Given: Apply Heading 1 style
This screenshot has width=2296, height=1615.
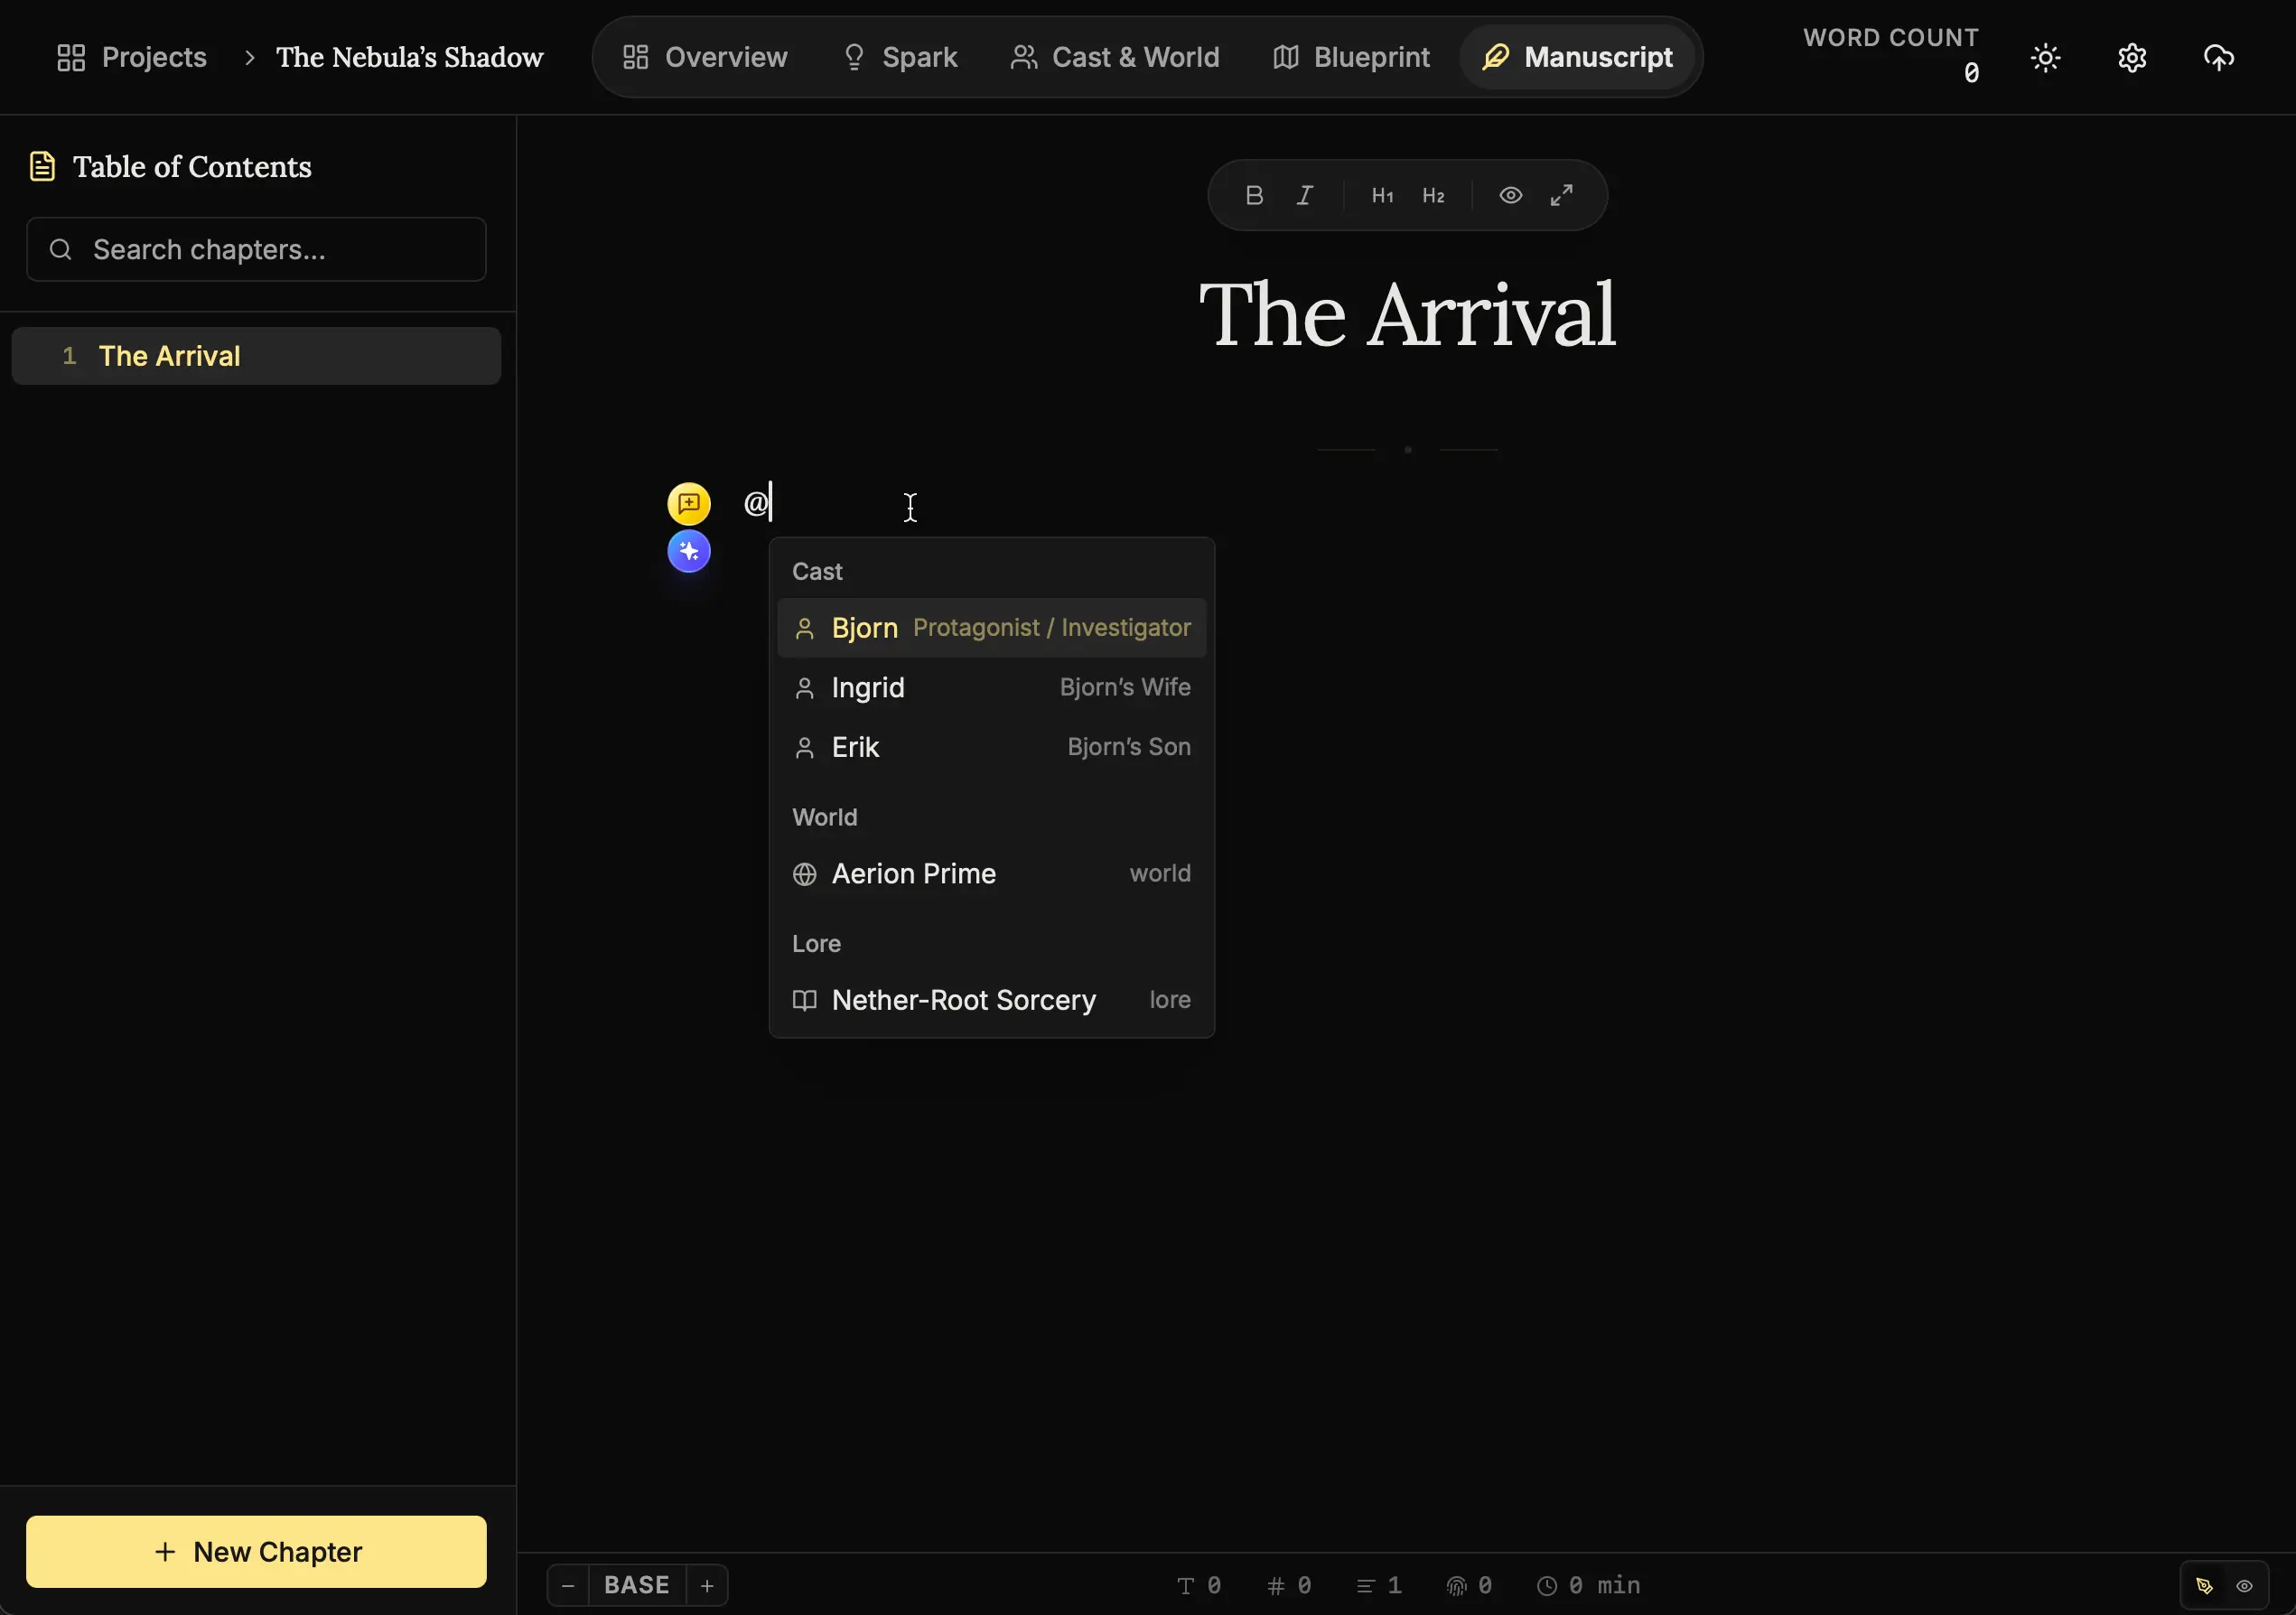Looking at the screenshot, I should [1382, 196].
